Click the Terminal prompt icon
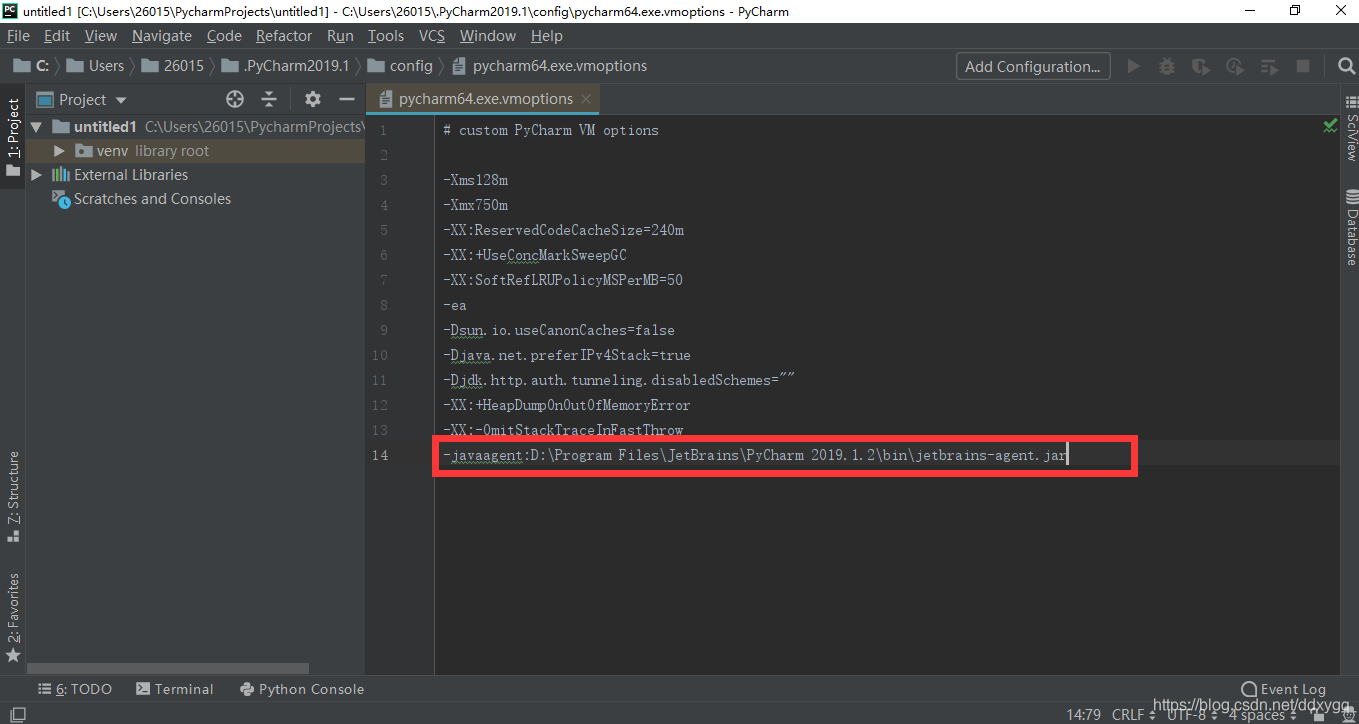 [x=143, y=689]
